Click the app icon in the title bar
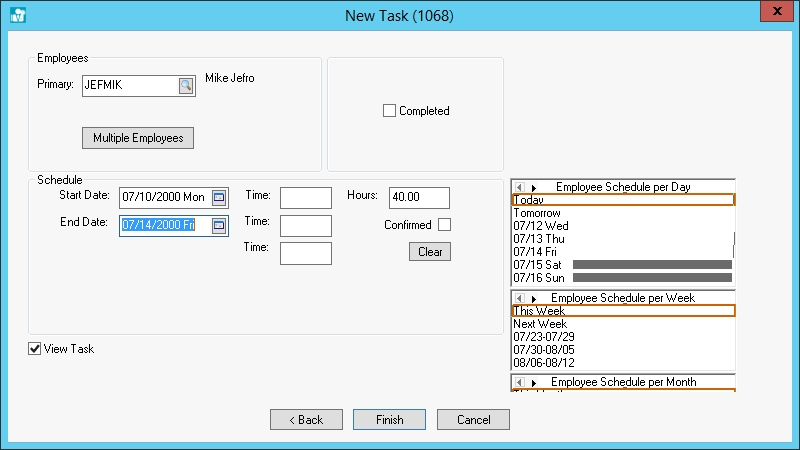The image size is (800, 450). click(x=17, y=15)
